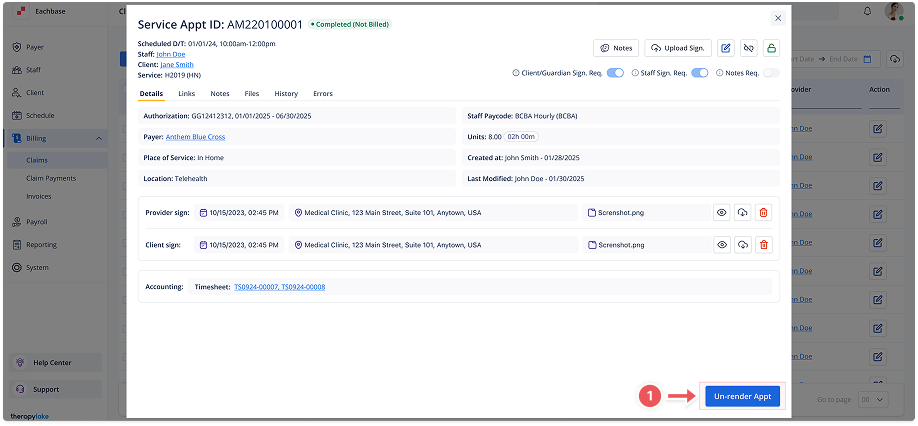Open the Support button
Image resolution: width=918 pixels, height=426 pixels.
pyautogui.click(x=56, y=389)
